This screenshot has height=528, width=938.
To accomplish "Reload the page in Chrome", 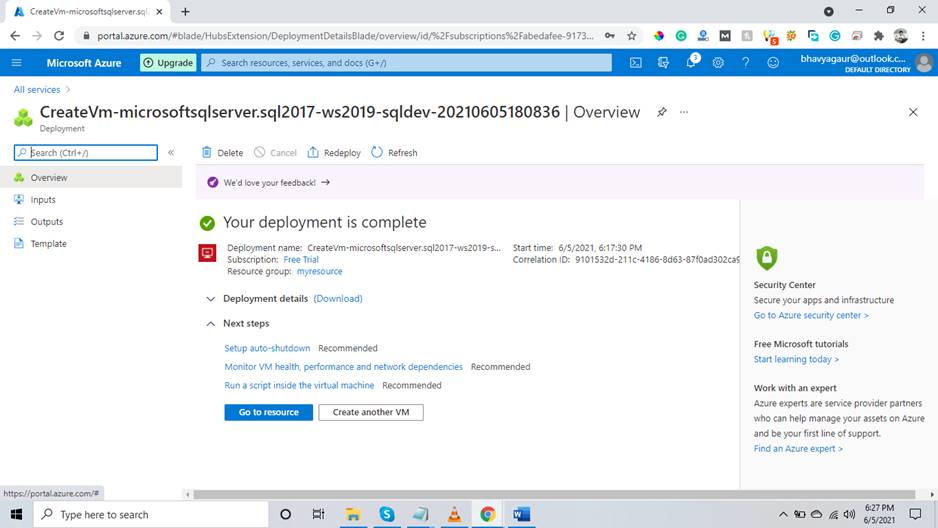I will pos(59,36).
